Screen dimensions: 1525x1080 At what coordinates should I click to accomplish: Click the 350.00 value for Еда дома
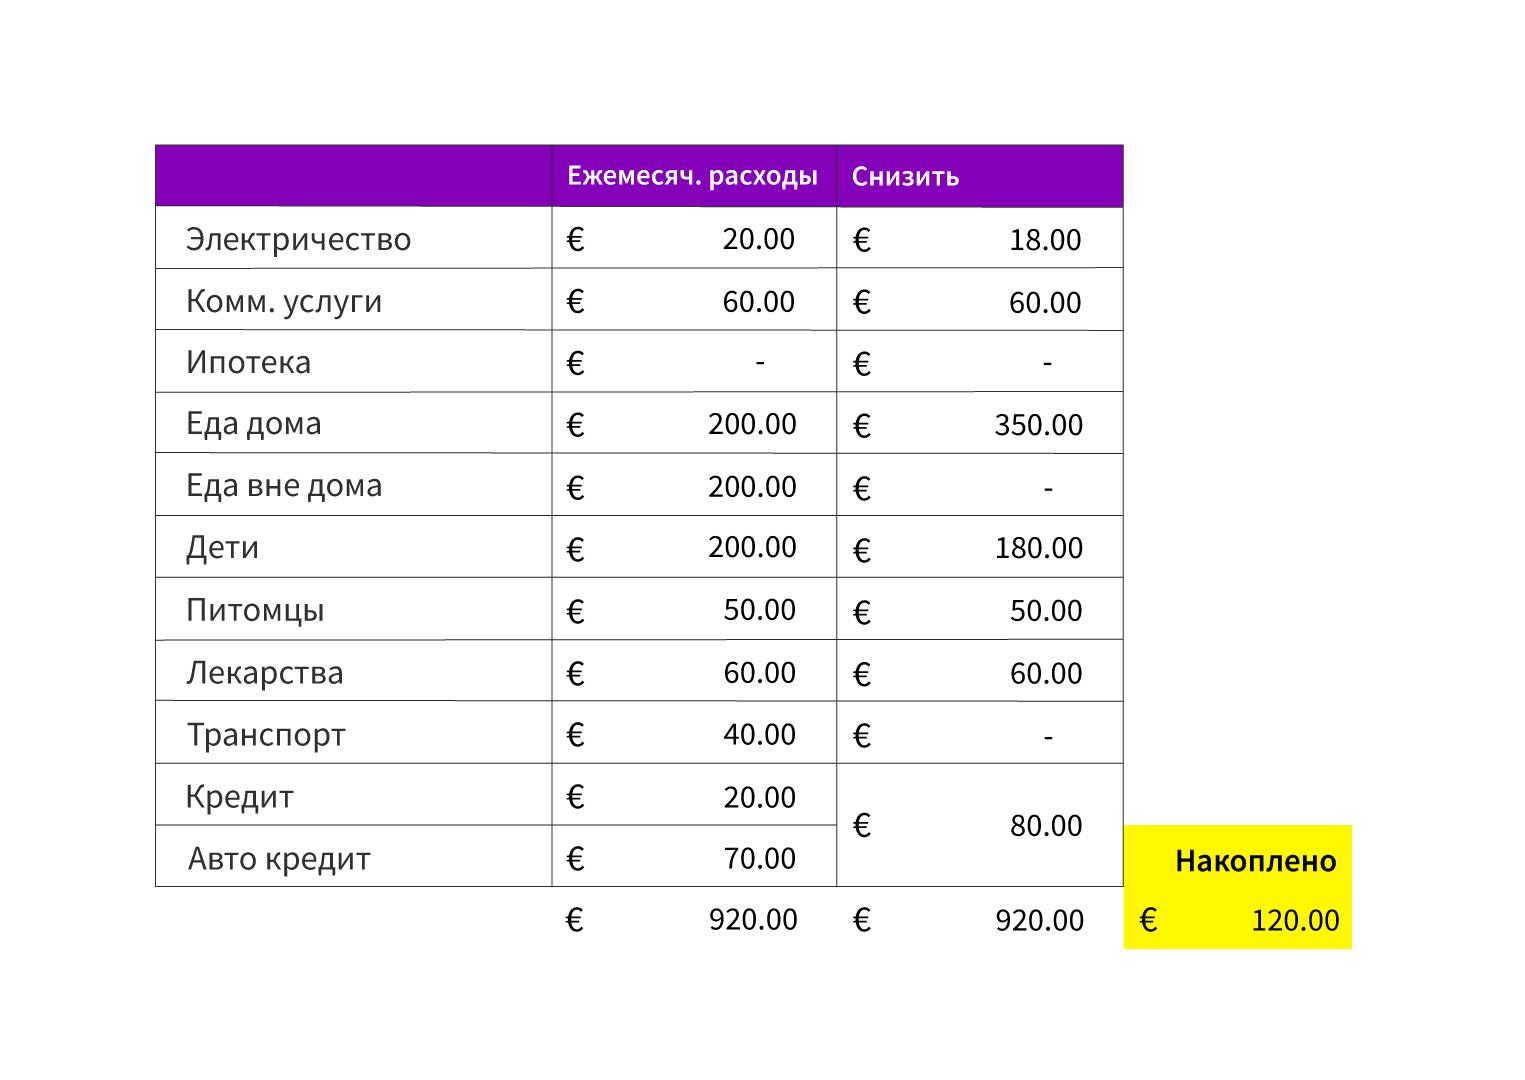click(1038, 425)
